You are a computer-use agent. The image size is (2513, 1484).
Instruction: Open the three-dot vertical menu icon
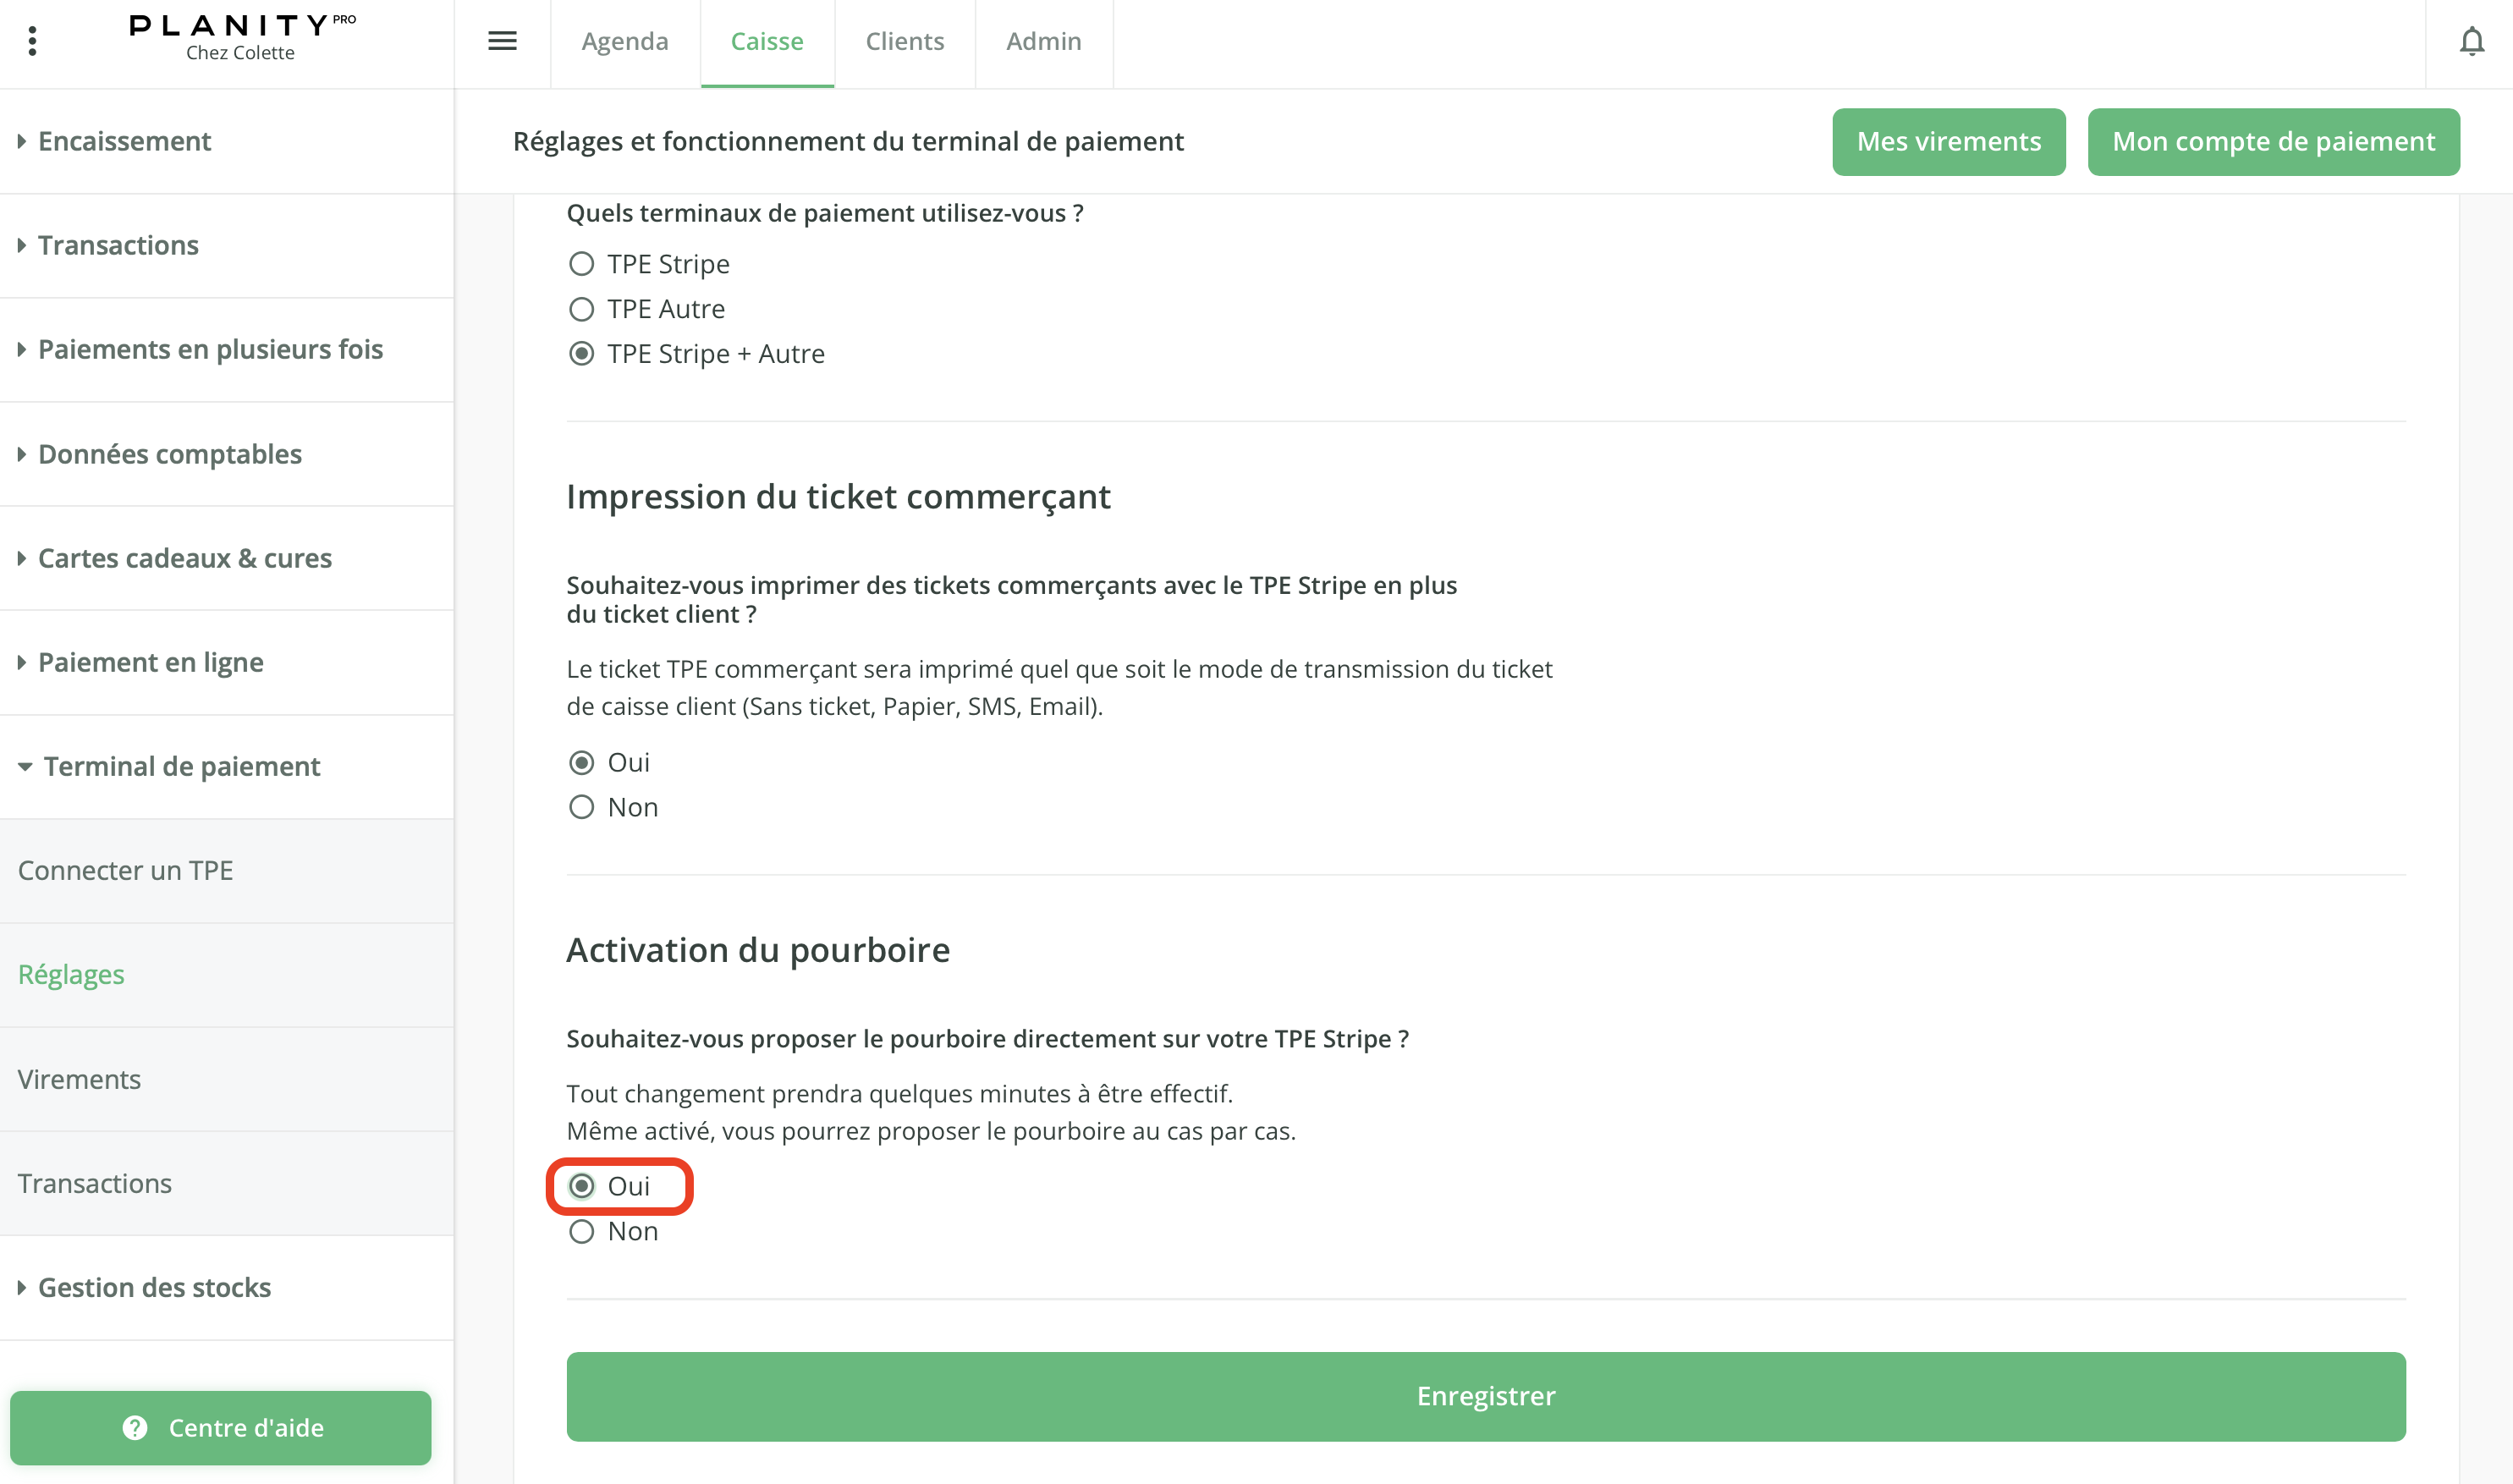[x=33, y=41]
